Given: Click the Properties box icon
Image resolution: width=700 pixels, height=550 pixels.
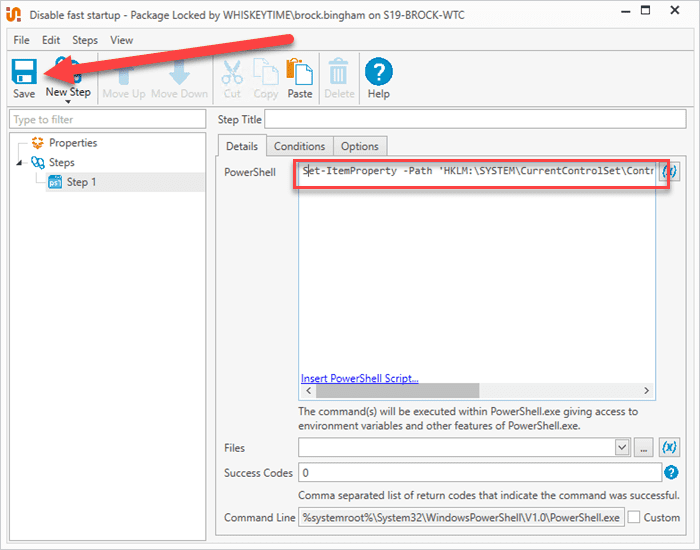Looking at the screenshot, I should tap(38, 143).
